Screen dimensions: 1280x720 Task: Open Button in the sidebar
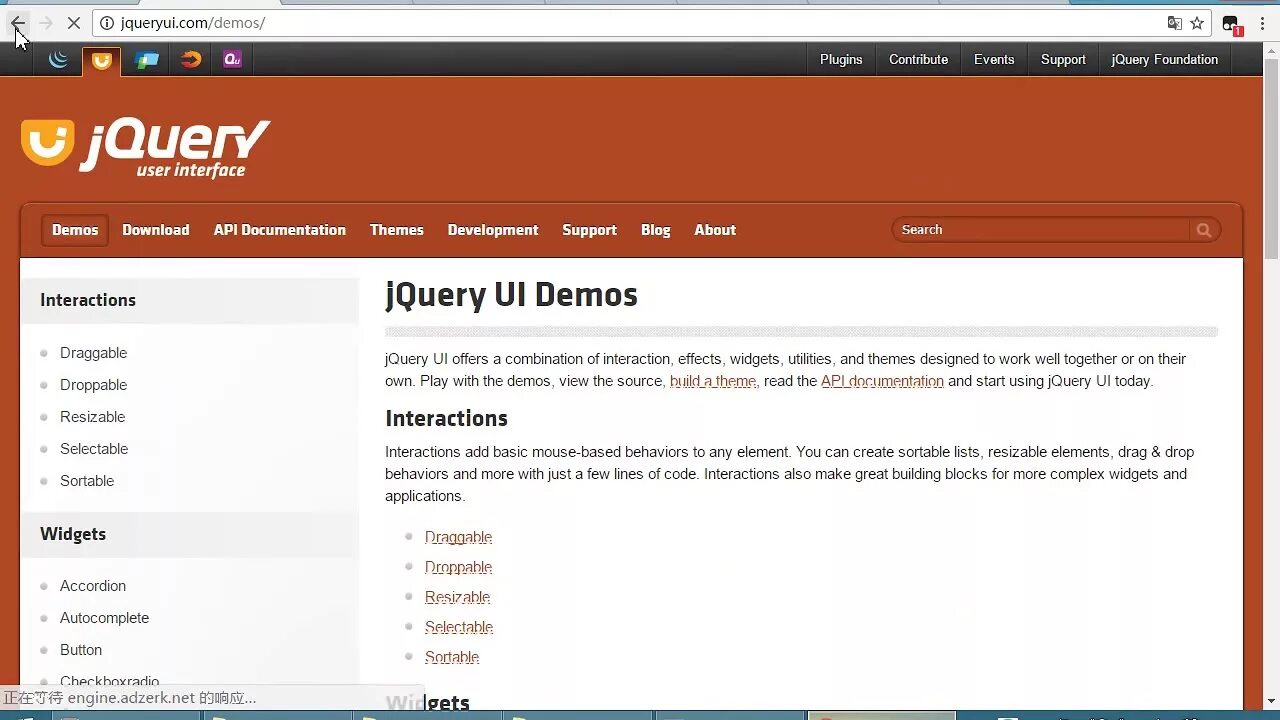click(x=81, y=650)
